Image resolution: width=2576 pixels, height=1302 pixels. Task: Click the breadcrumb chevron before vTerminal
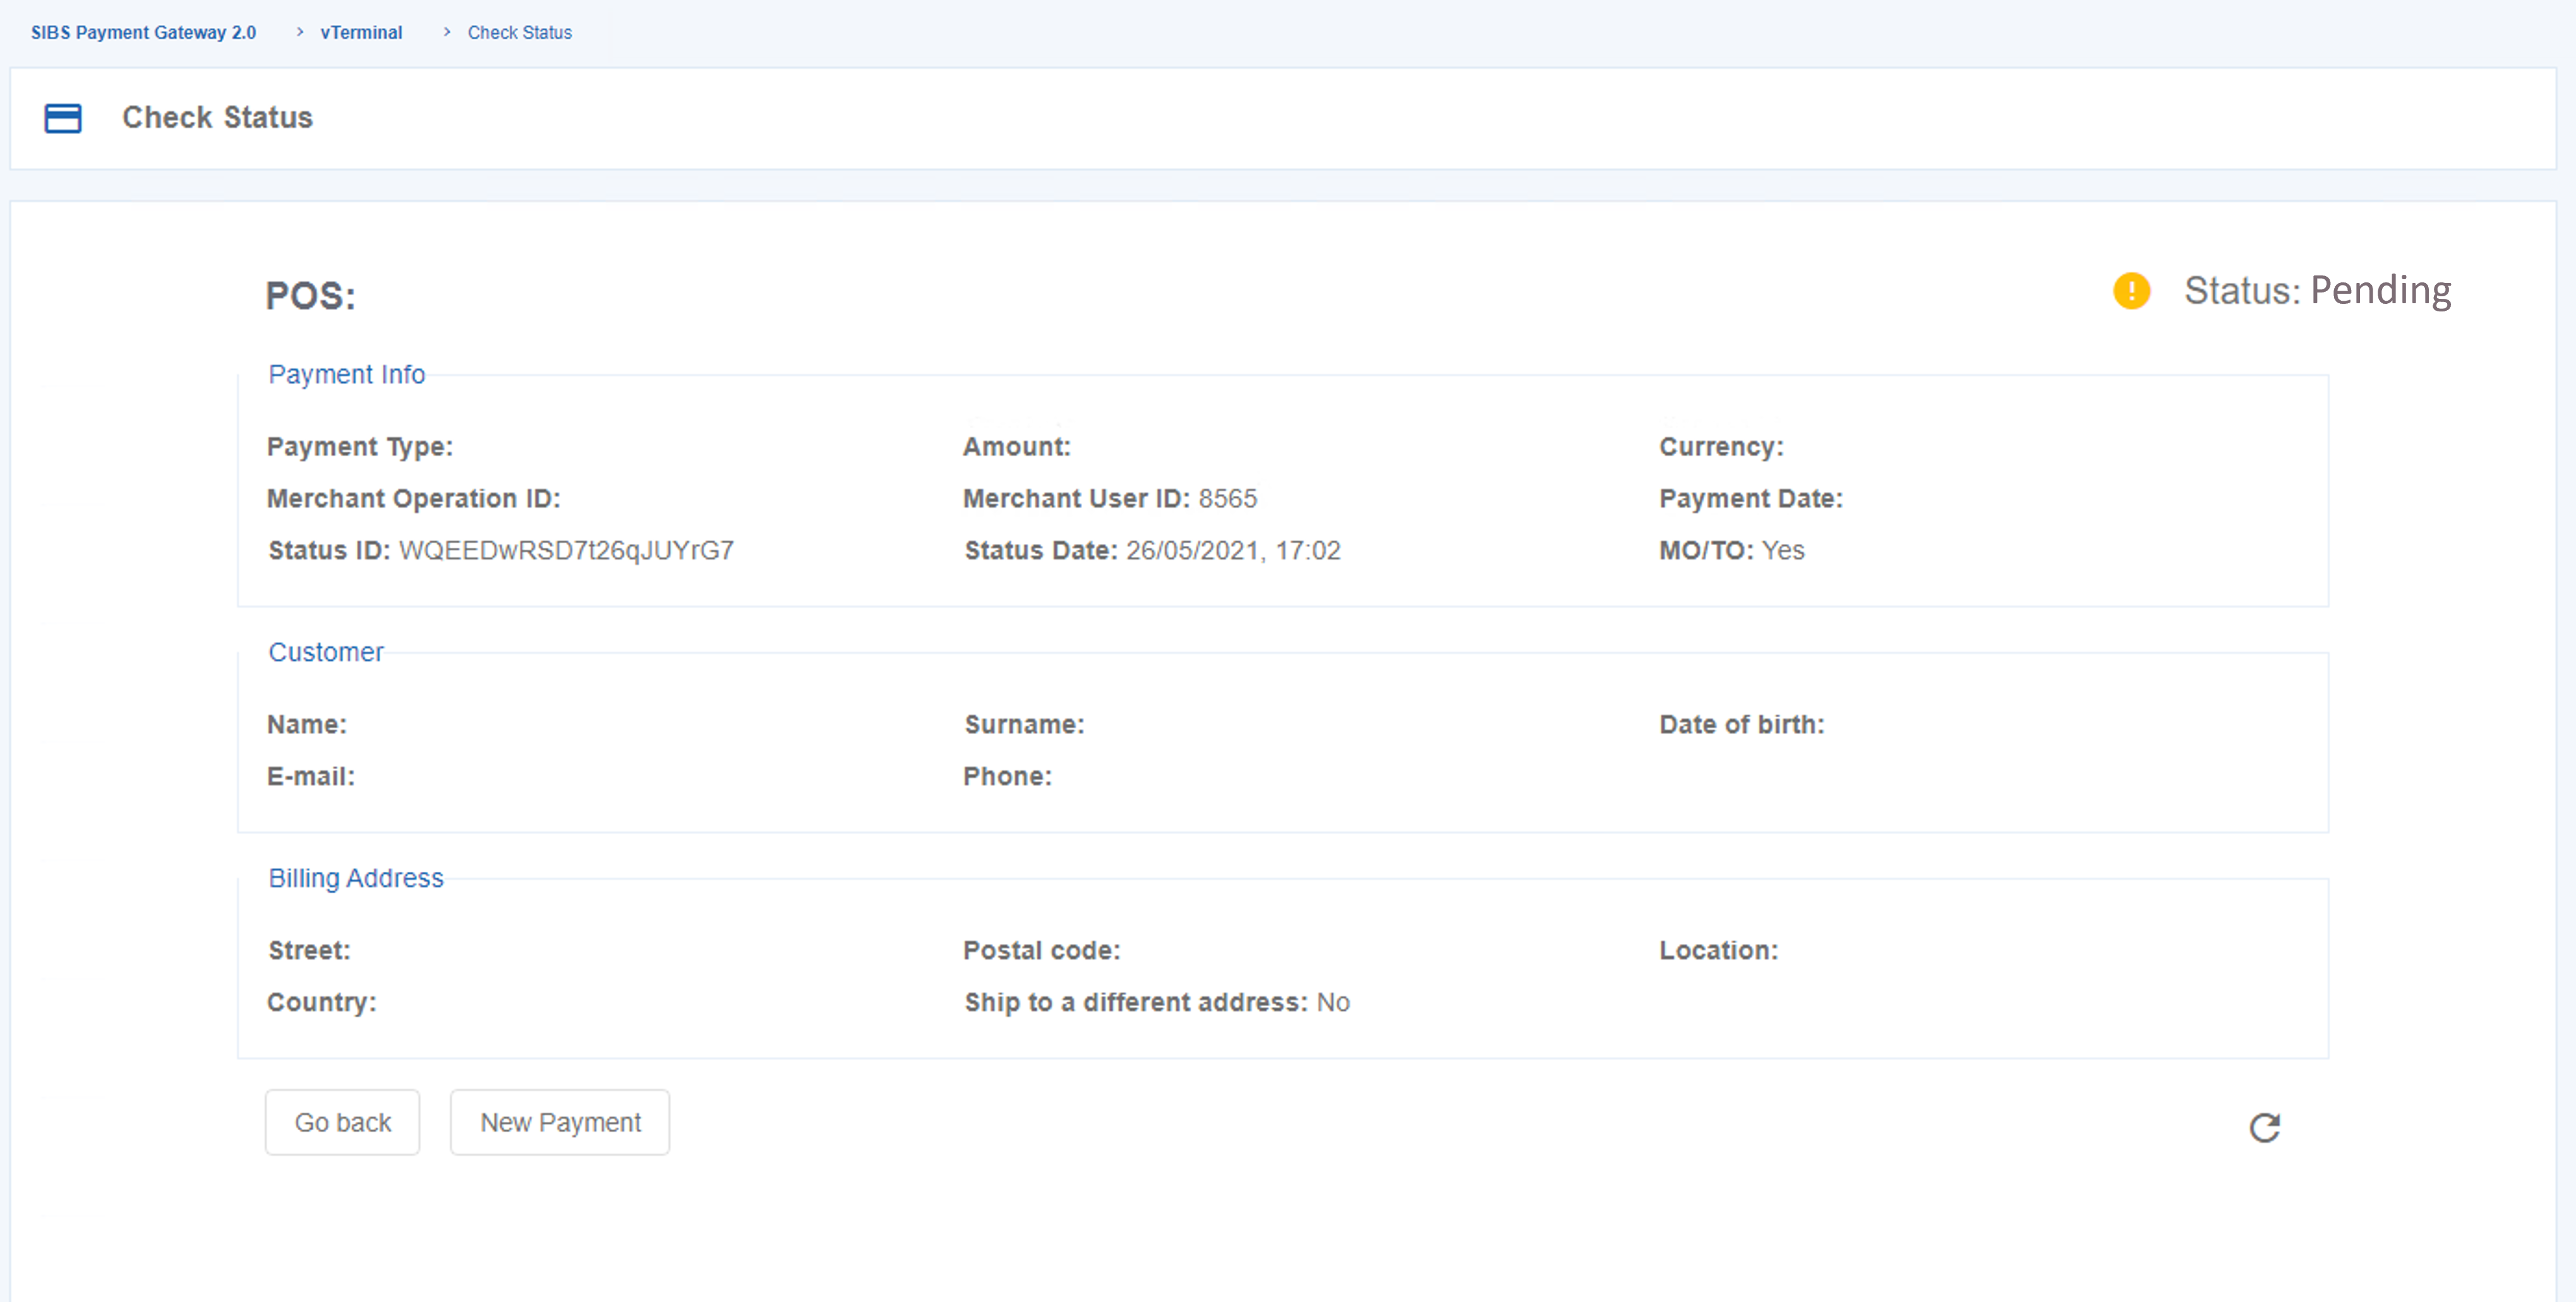click(299, 32)
